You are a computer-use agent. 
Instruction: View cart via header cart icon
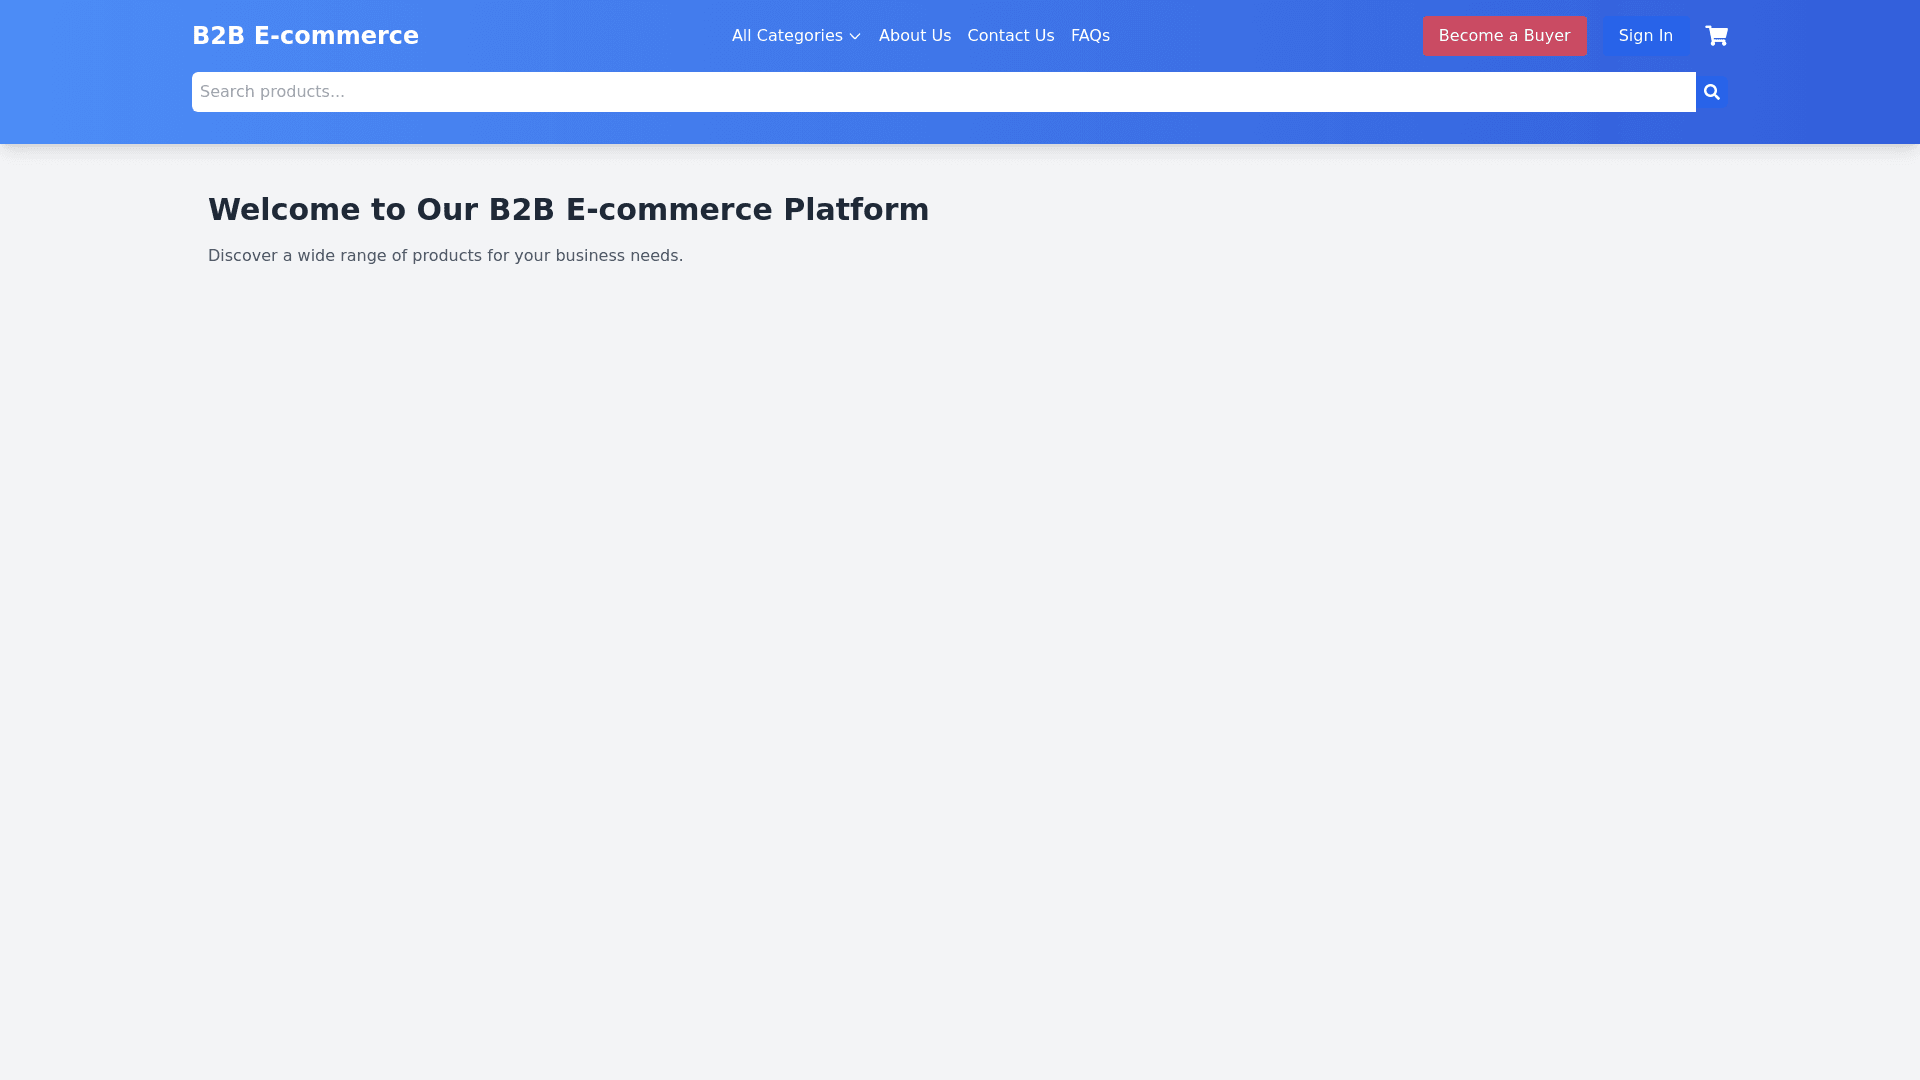tap(1716, 36)
